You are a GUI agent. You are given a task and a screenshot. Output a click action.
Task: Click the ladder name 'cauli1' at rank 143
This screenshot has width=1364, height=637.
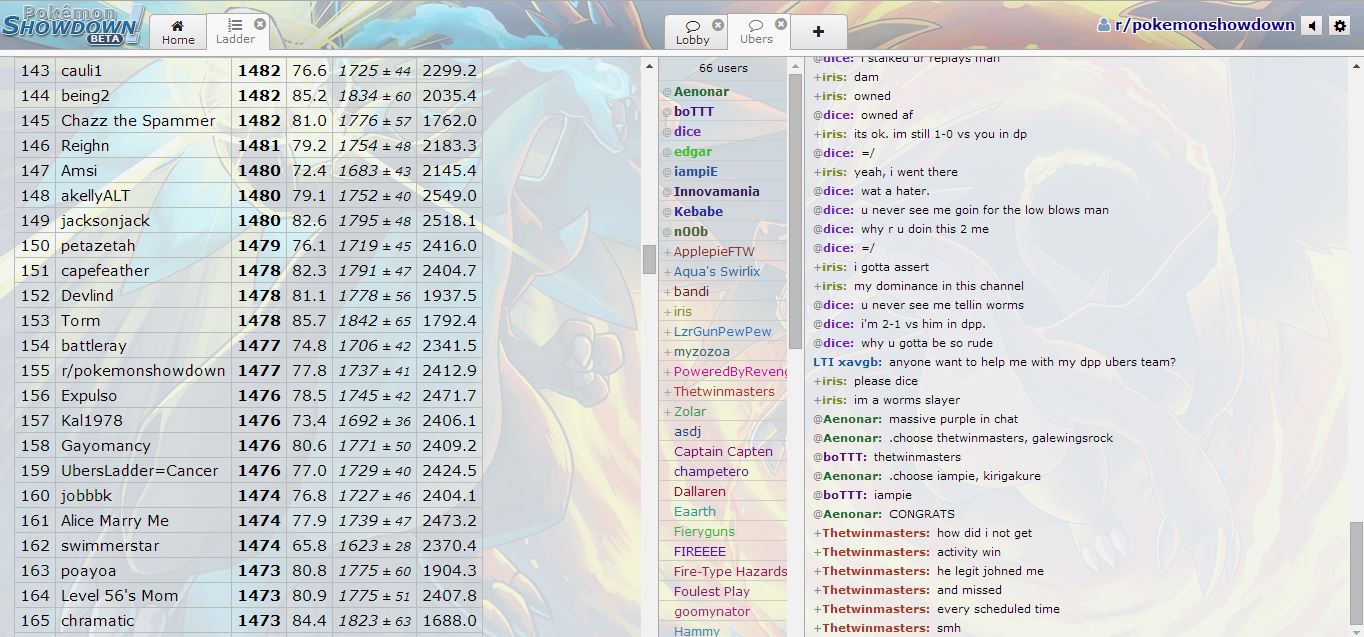click(82, 71)
